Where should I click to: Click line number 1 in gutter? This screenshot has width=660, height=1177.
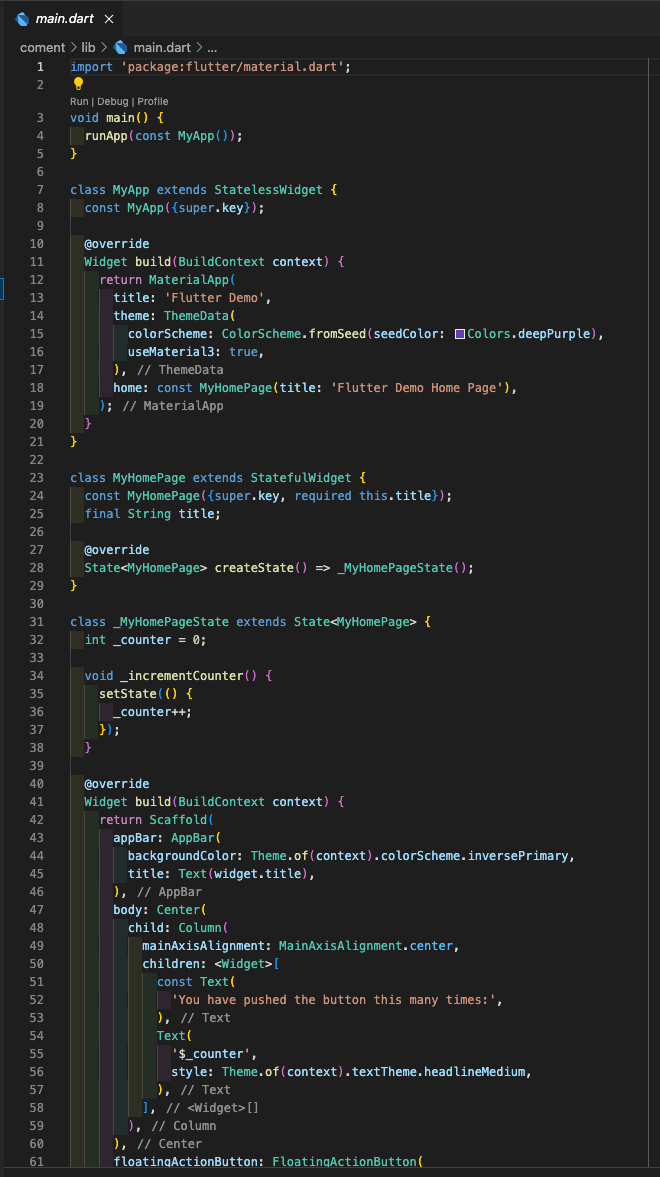pos(41,67)
